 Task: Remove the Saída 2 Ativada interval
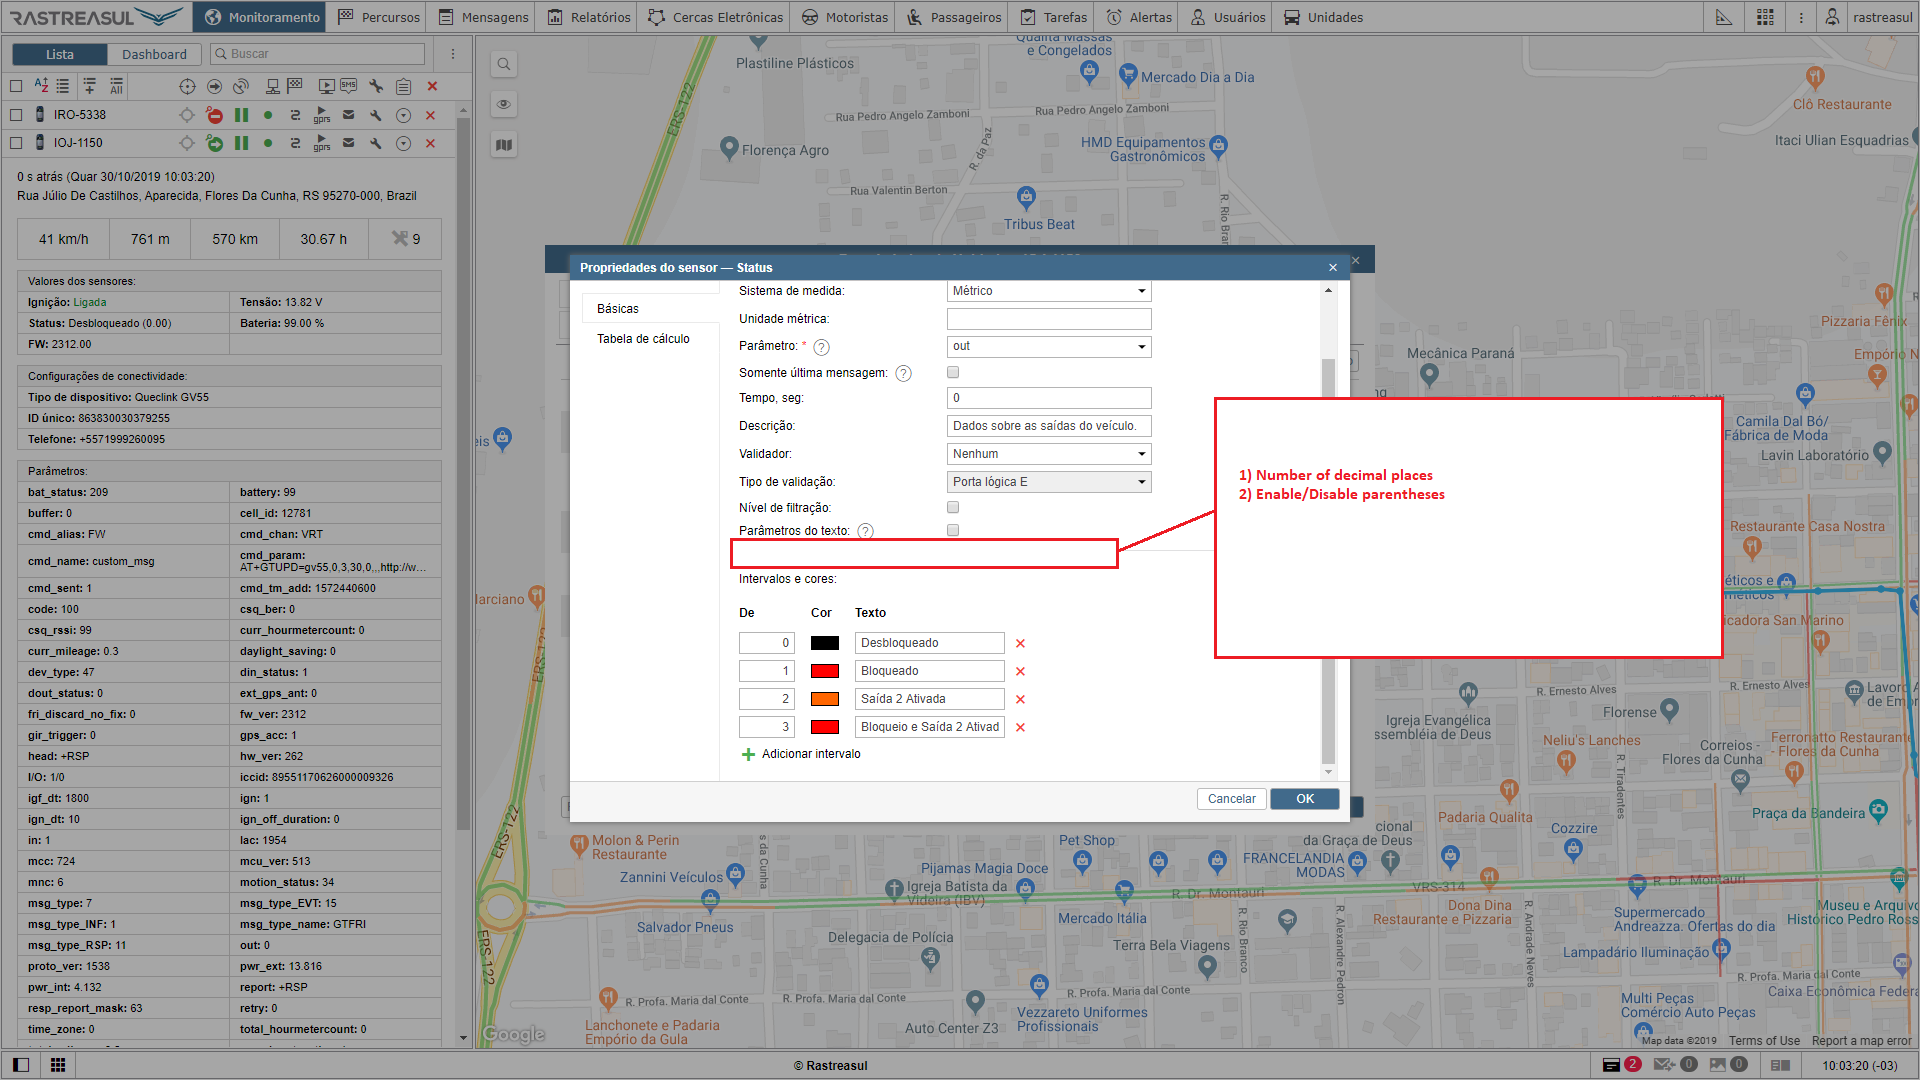point(1020,700)
